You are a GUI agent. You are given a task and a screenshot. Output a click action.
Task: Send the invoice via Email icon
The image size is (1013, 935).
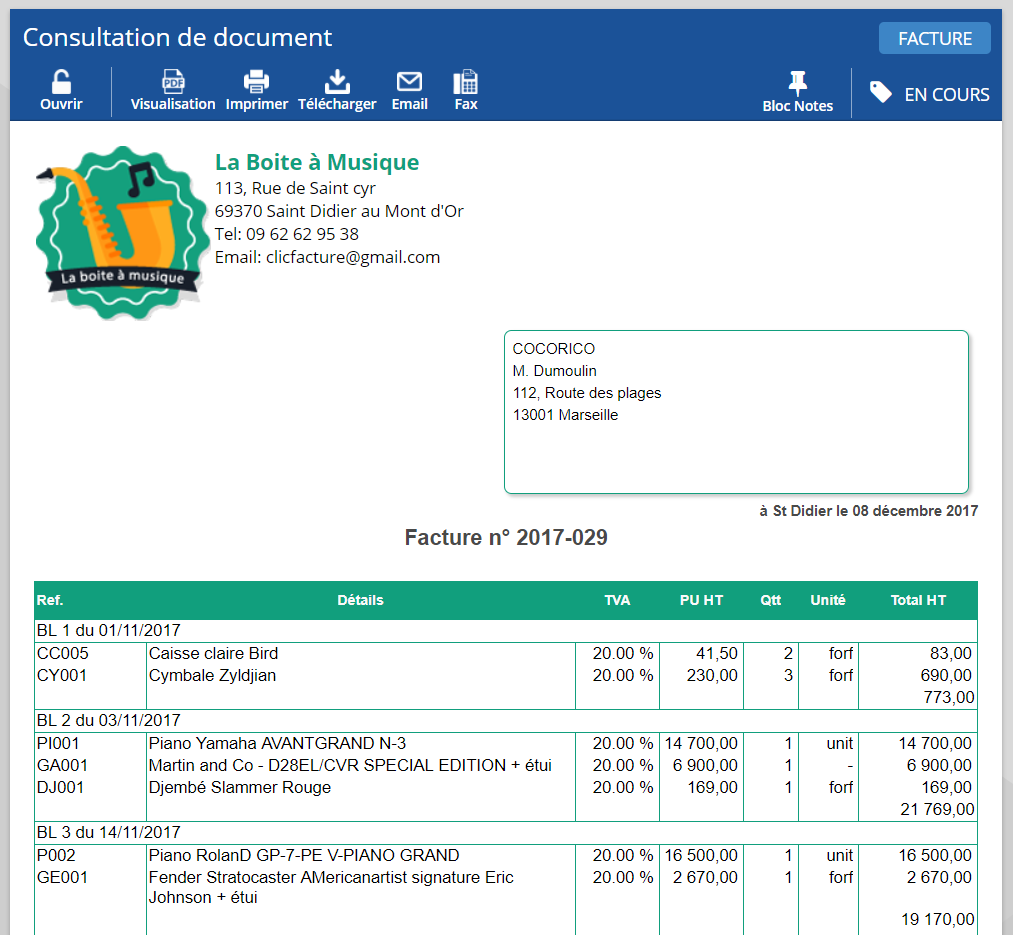click(409, 82)
